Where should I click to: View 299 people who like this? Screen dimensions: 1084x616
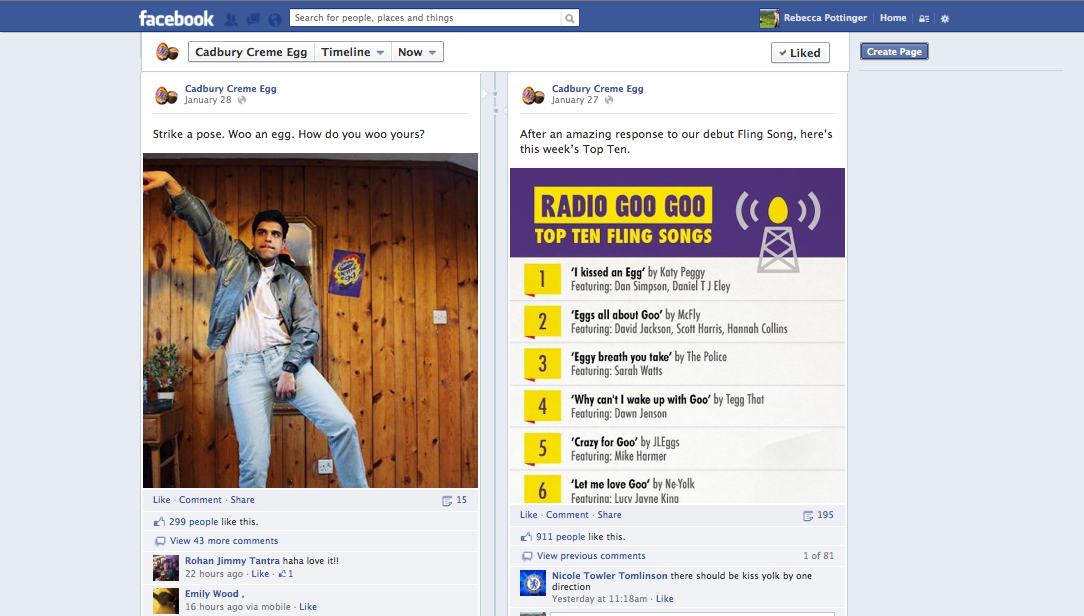click(194, 522)
